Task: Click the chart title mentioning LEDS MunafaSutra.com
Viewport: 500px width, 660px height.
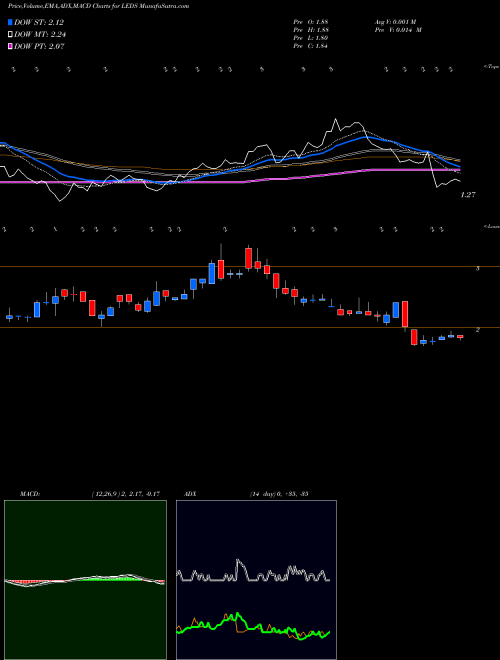Action: click(x=98, y=6)
